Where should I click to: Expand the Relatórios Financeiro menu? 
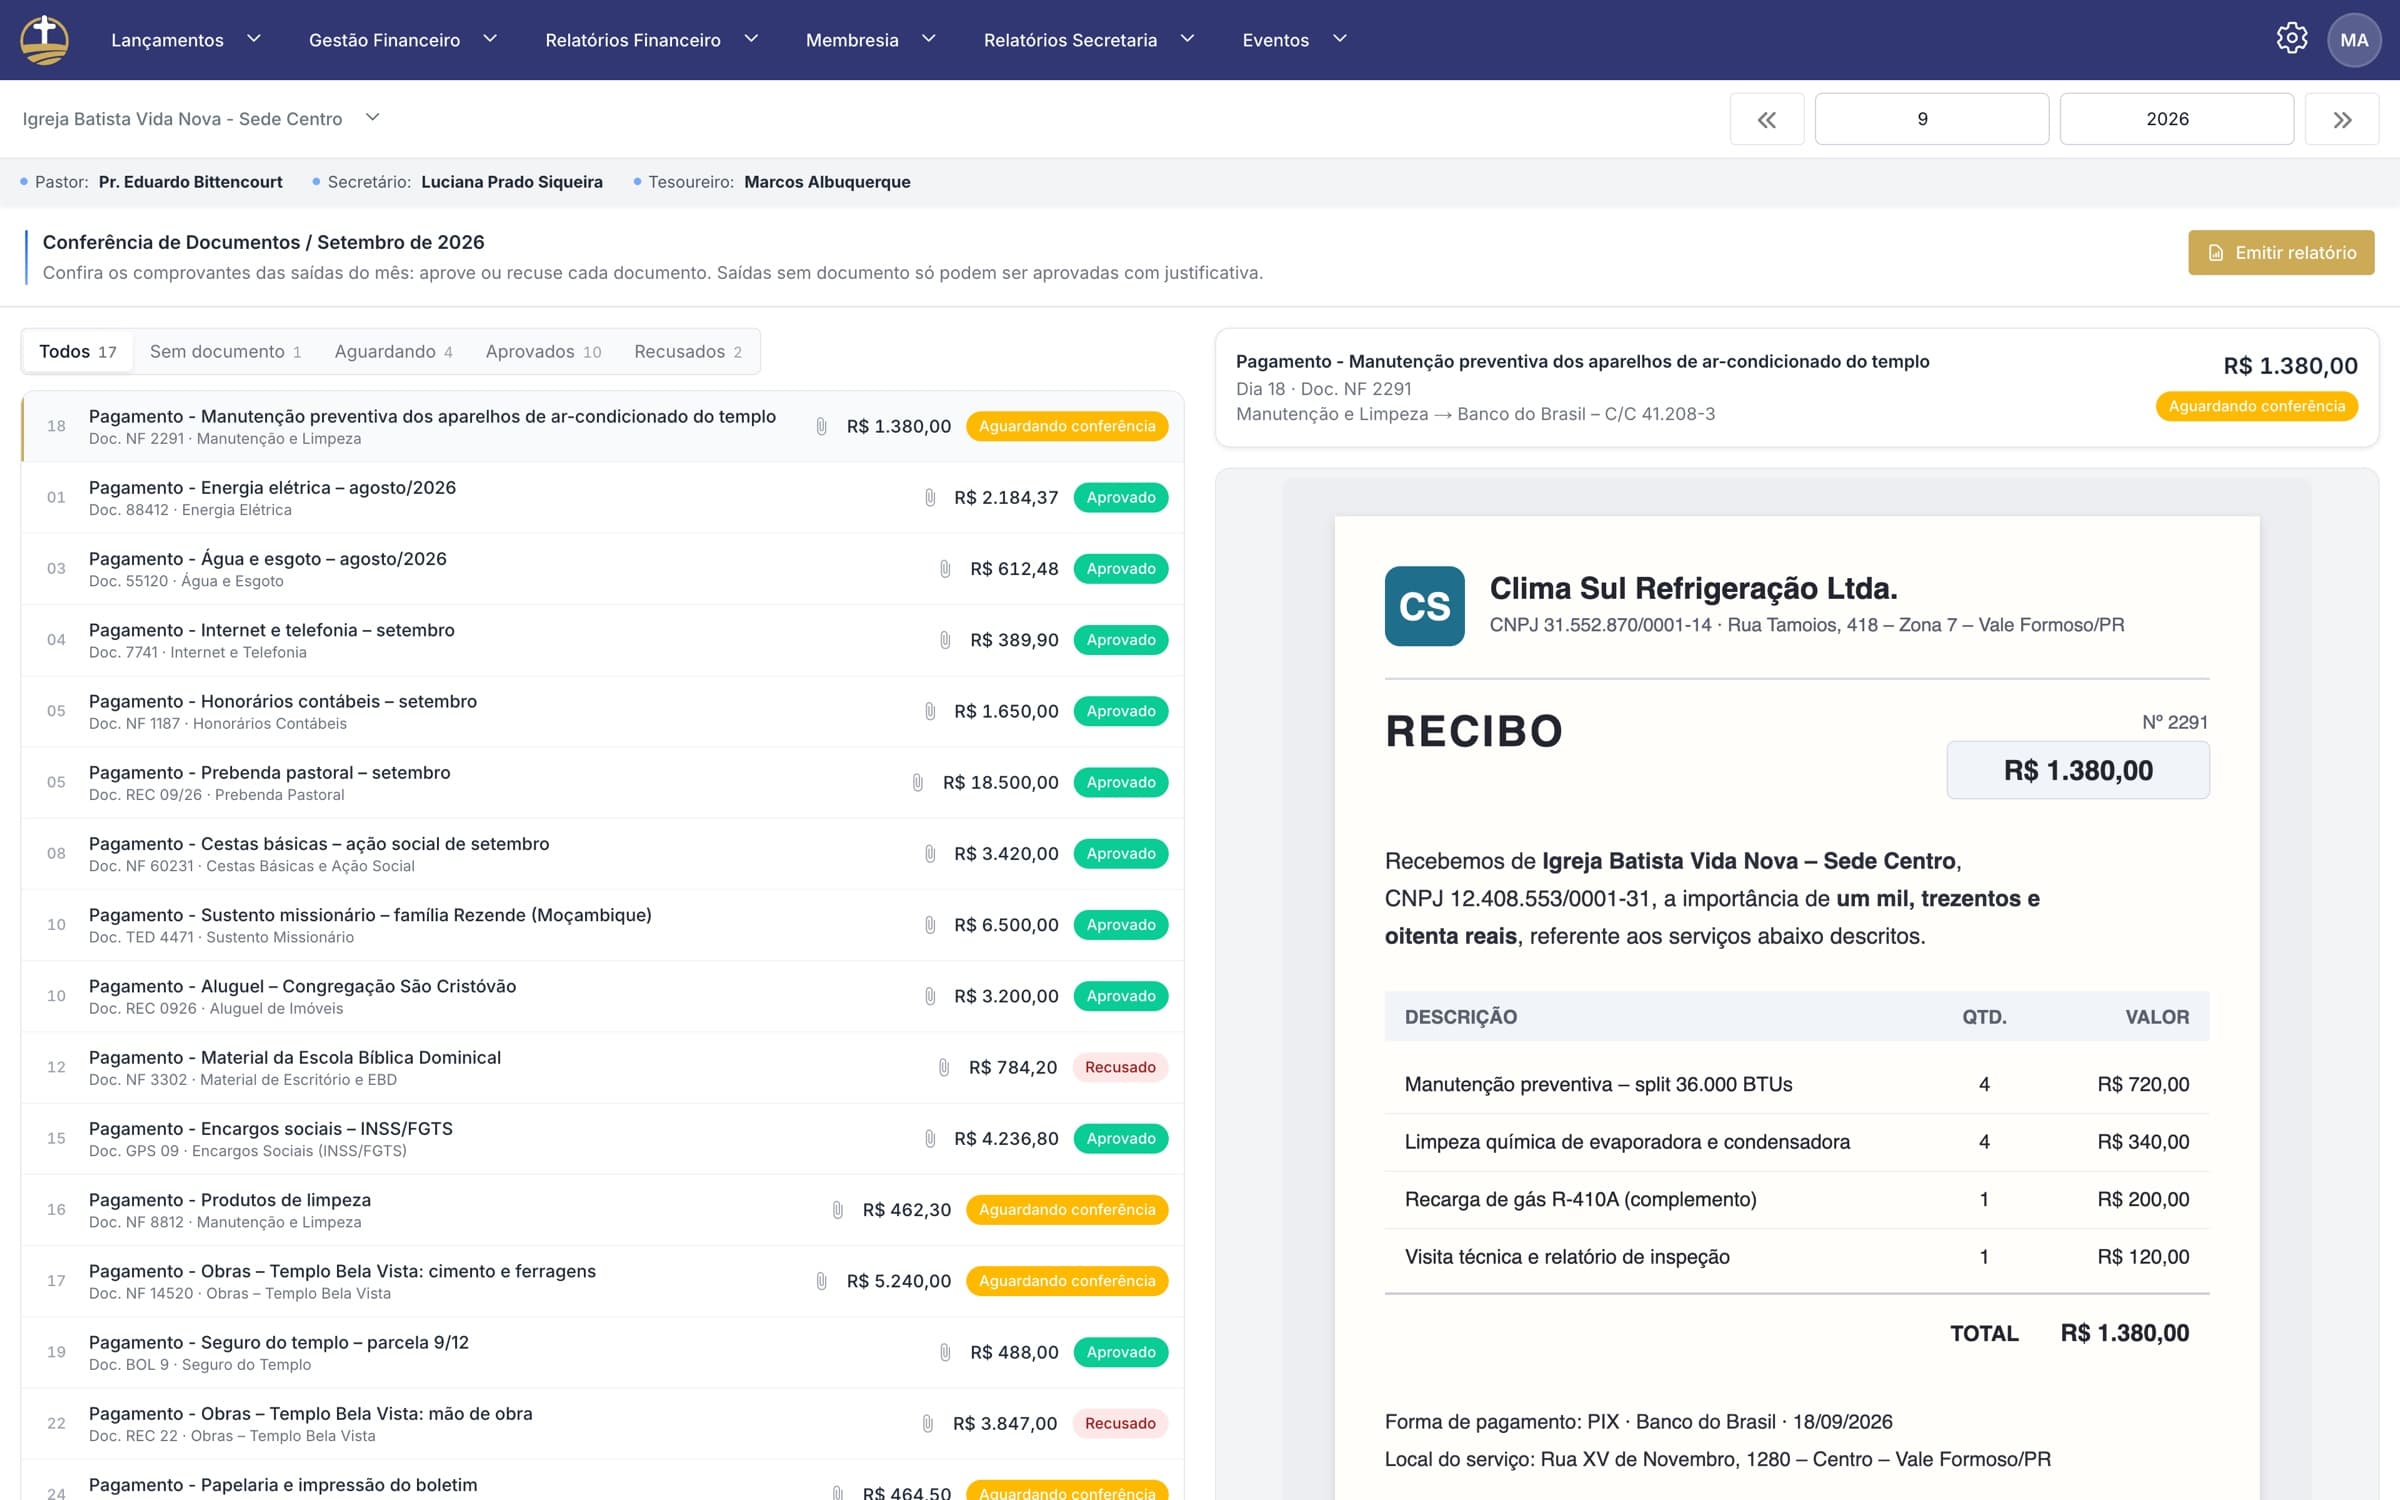click(652, 40)
